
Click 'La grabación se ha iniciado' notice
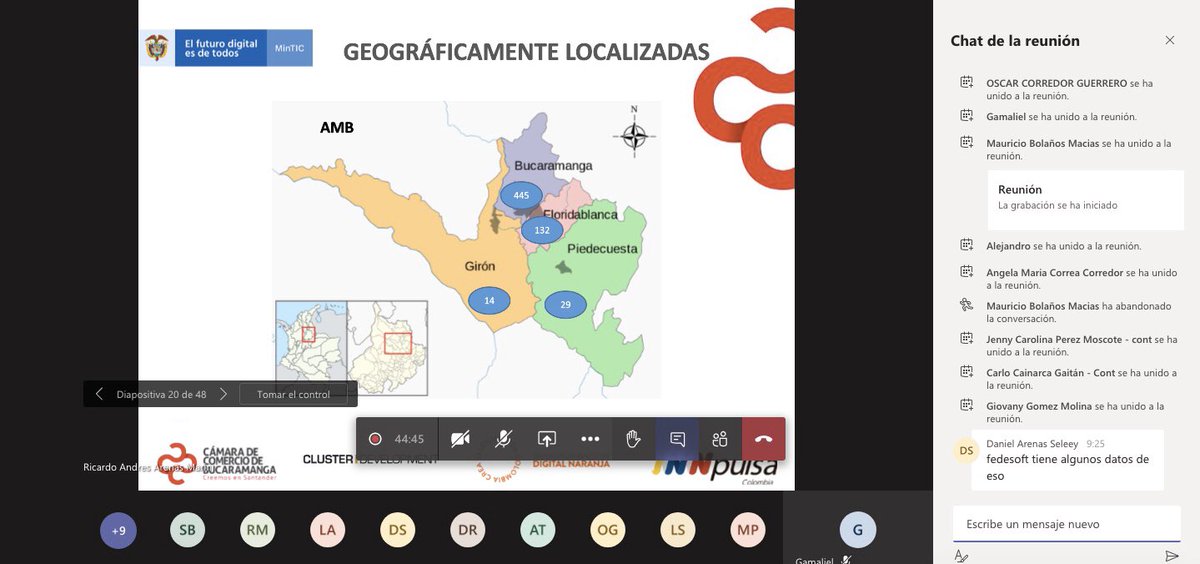[x=1057, y=205]
